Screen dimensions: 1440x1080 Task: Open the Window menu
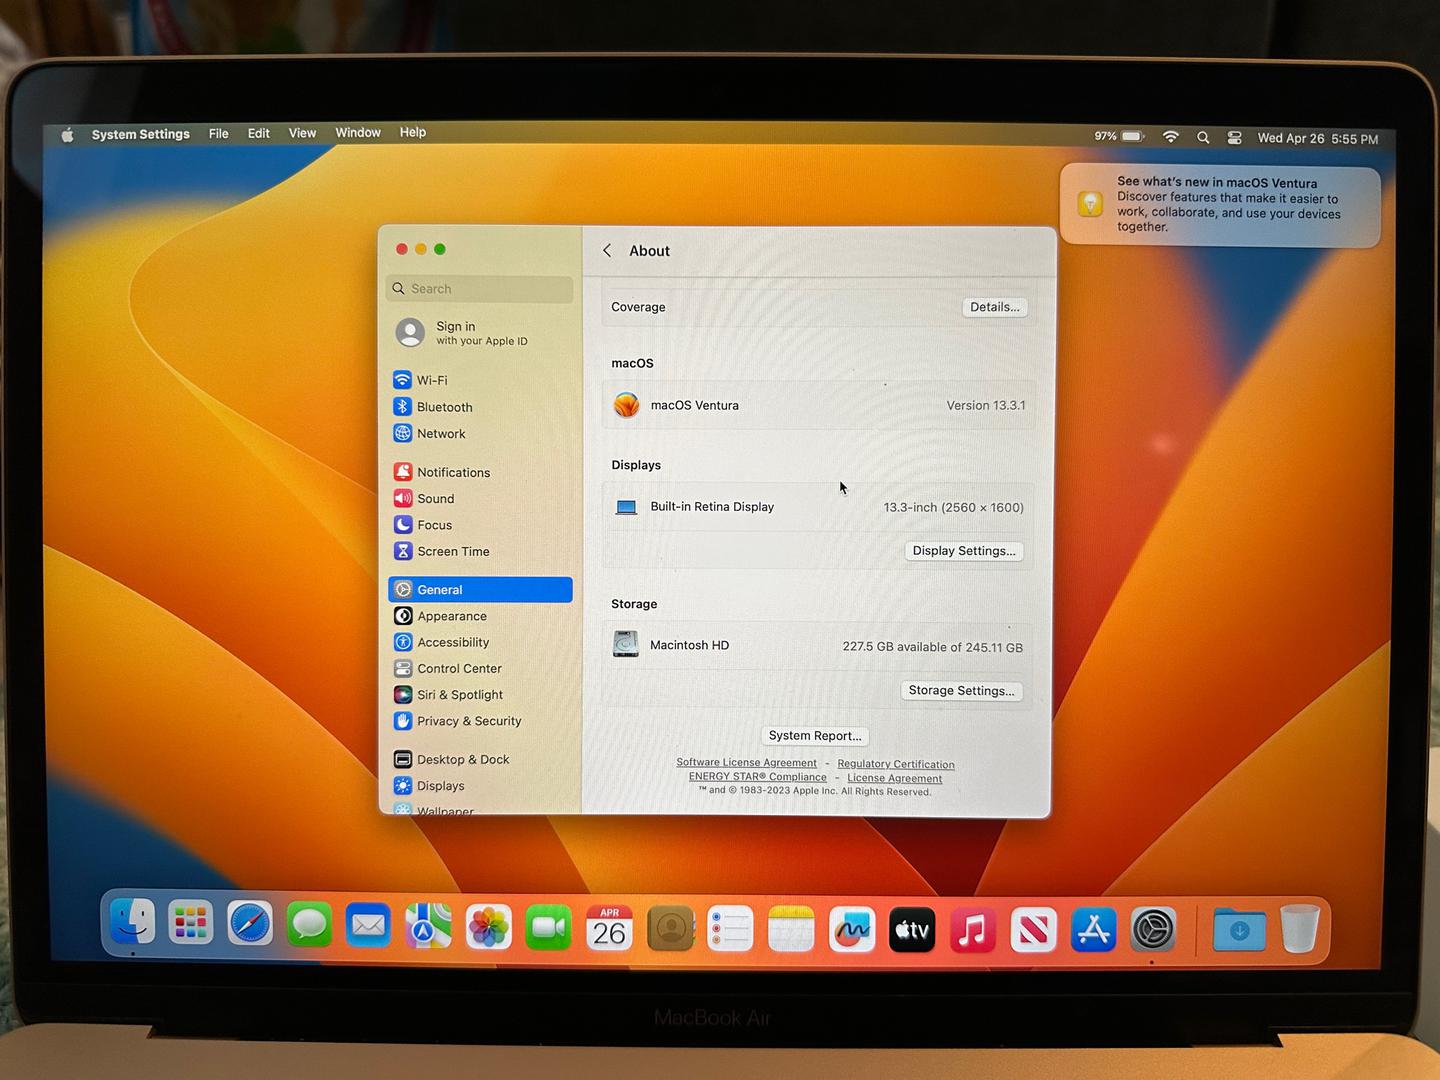[x=358, y=132]
